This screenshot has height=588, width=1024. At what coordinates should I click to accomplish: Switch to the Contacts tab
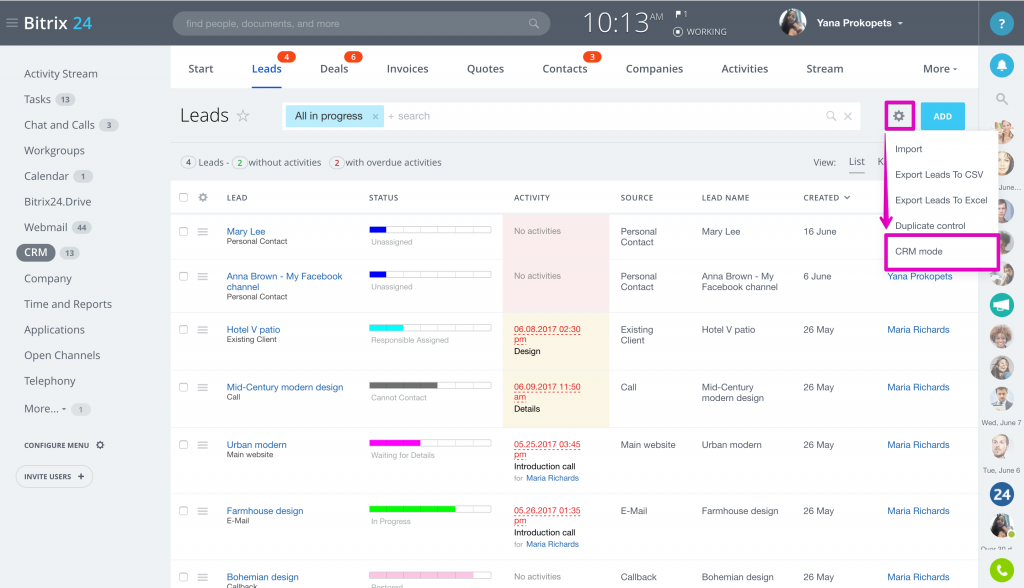click(564, 69)
